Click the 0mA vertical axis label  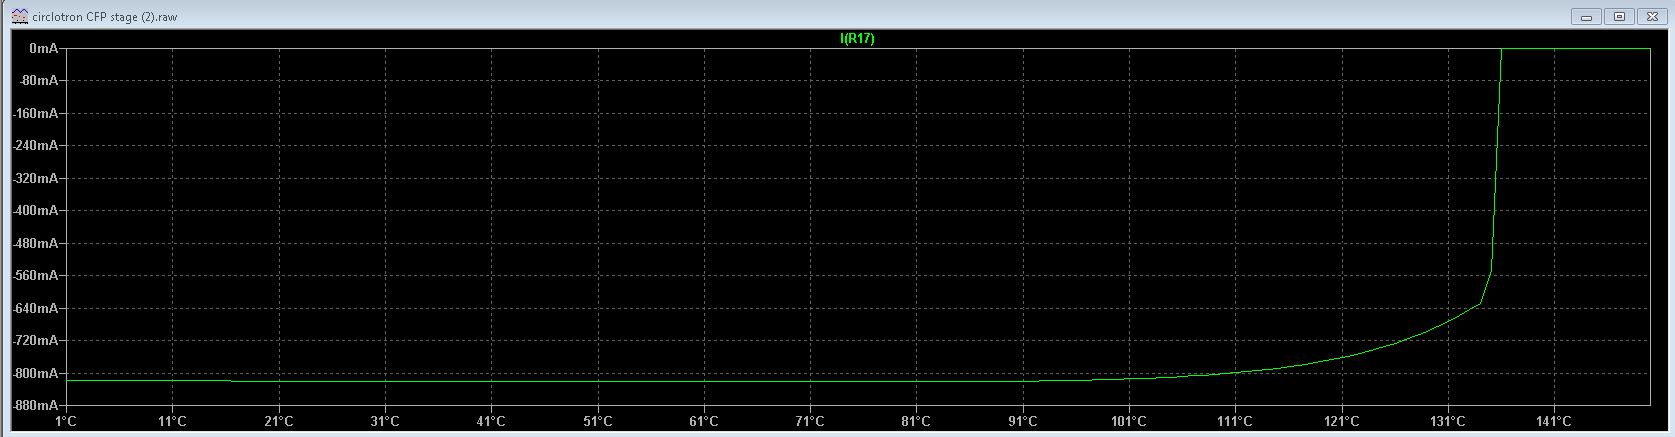point(43,48)
